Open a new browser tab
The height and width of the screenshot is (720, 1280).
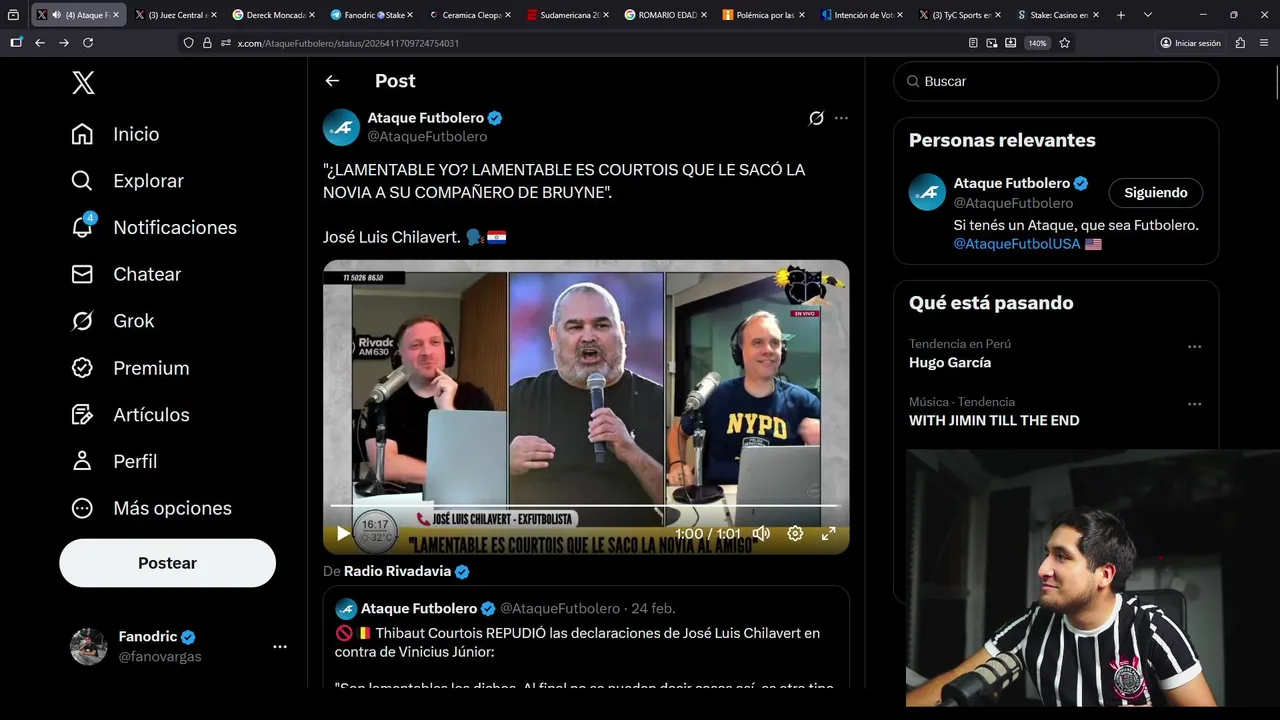pos(1120,15)
